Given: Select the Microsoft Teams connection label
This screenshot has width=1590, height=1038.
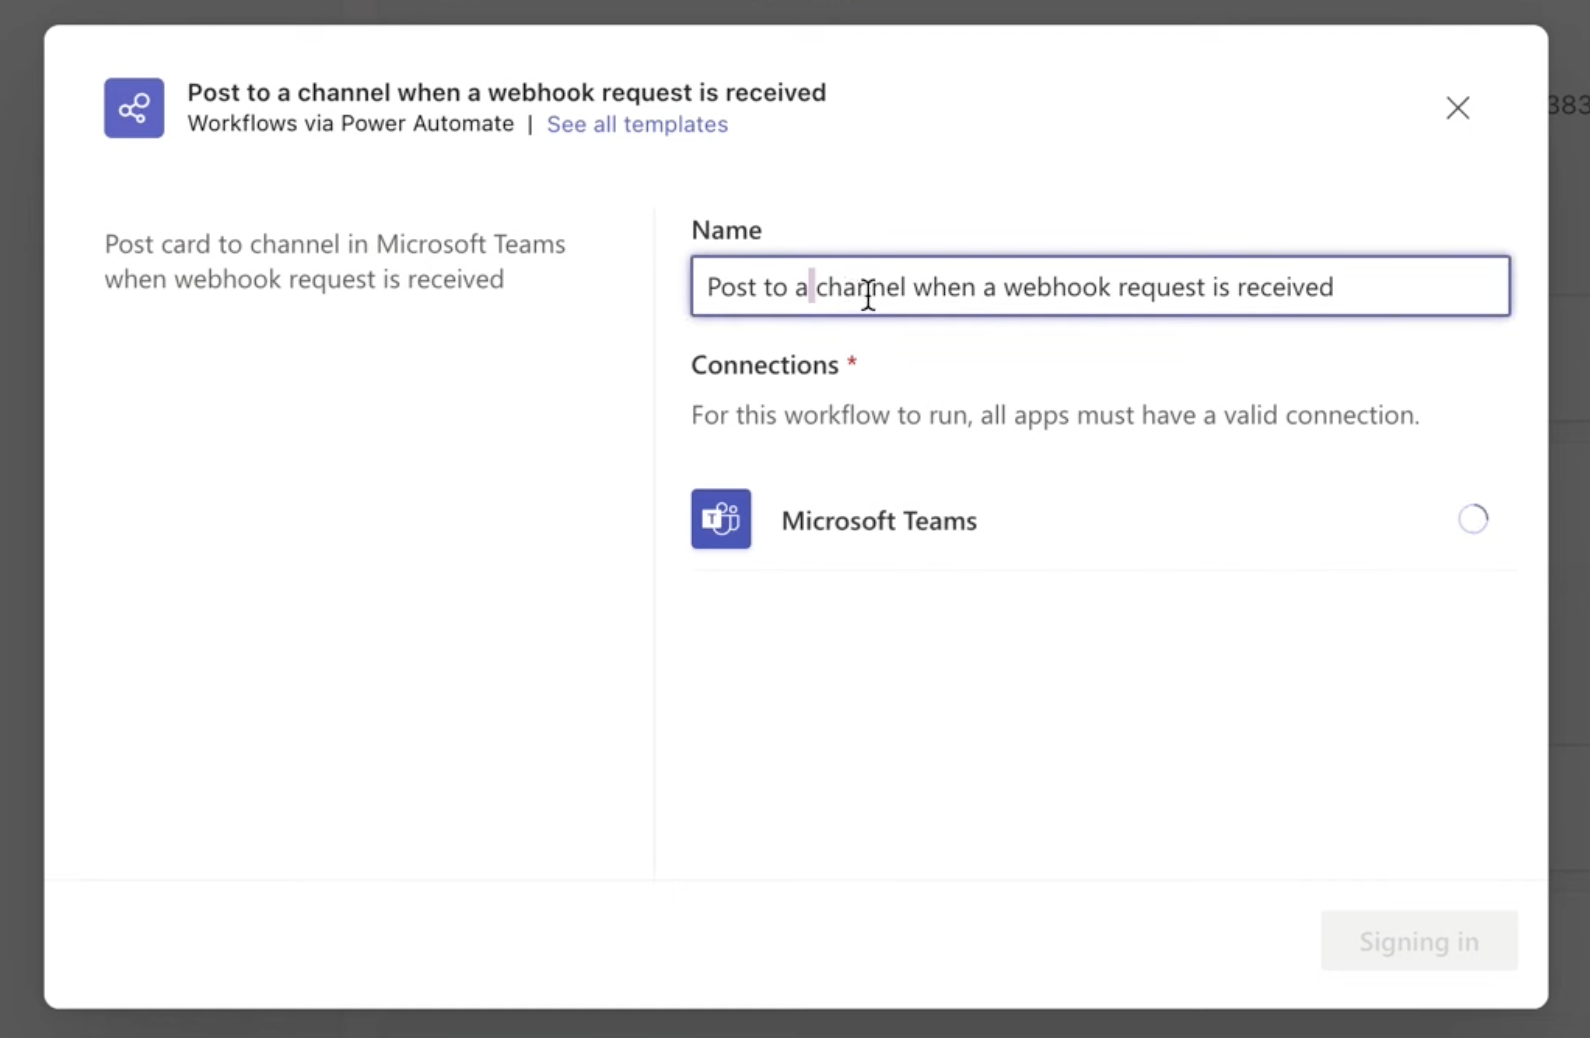Looking at the screenshot, I should 878,521.
